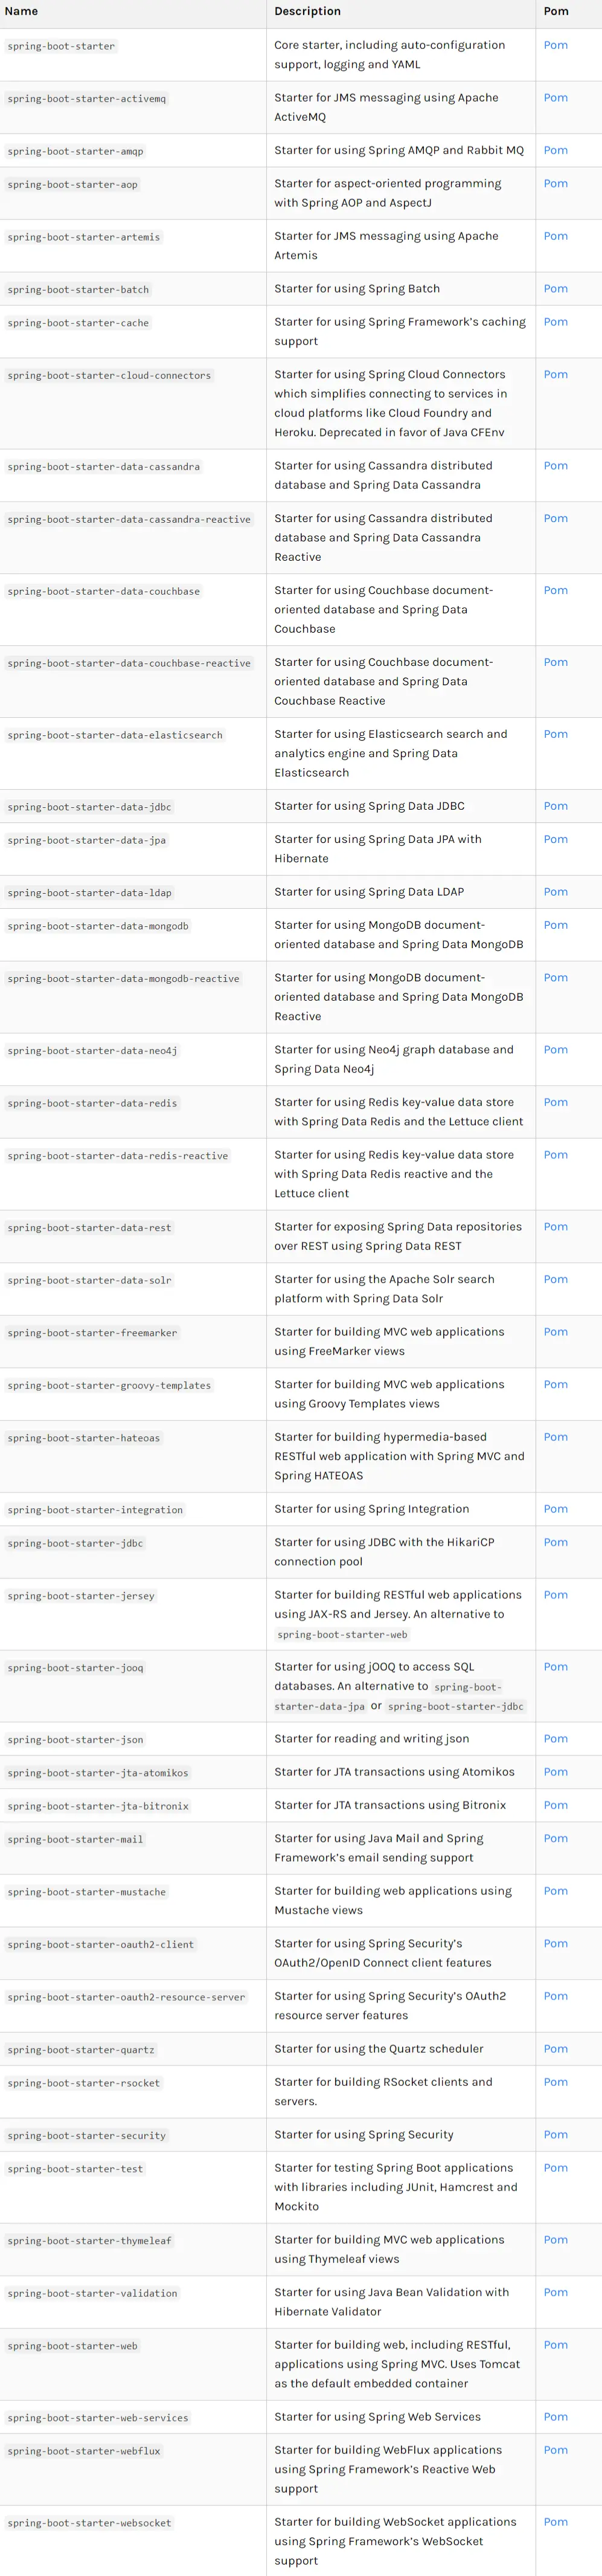Open Pom link for spring-boot-starter-mail
The height and width of the screenshot is (2576, 602).
(x=555, y=1839)
